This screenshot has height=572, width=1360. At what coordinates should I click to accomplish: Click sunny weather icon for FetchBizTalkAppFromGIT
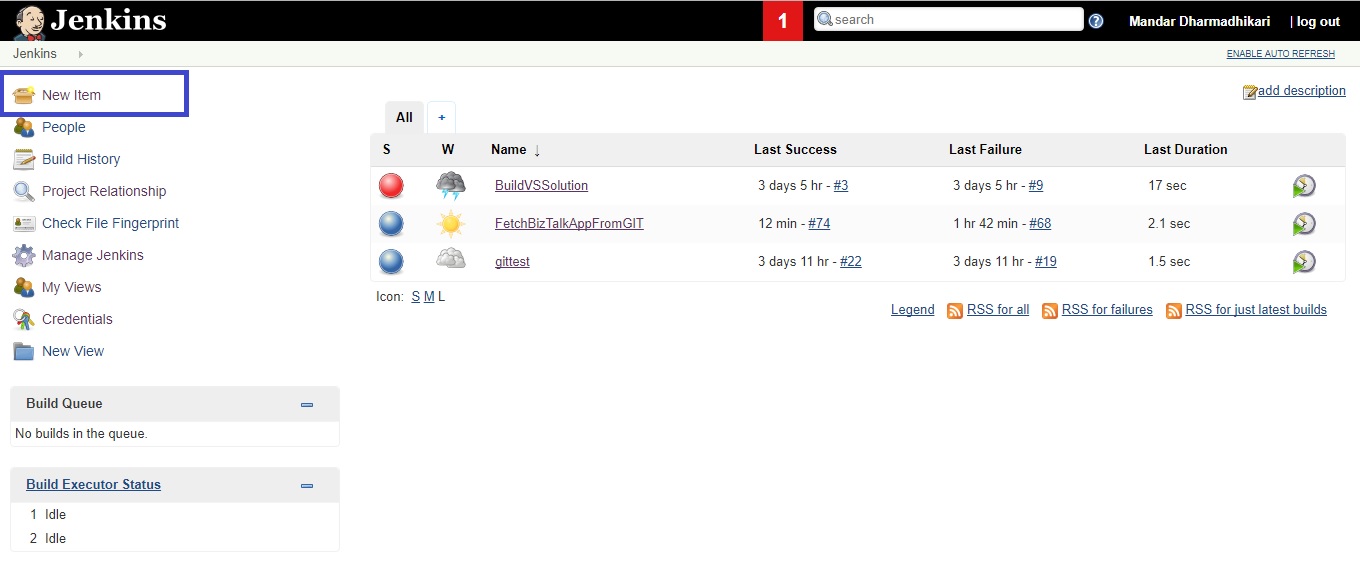pyautogui.click(x=451, y=224)
